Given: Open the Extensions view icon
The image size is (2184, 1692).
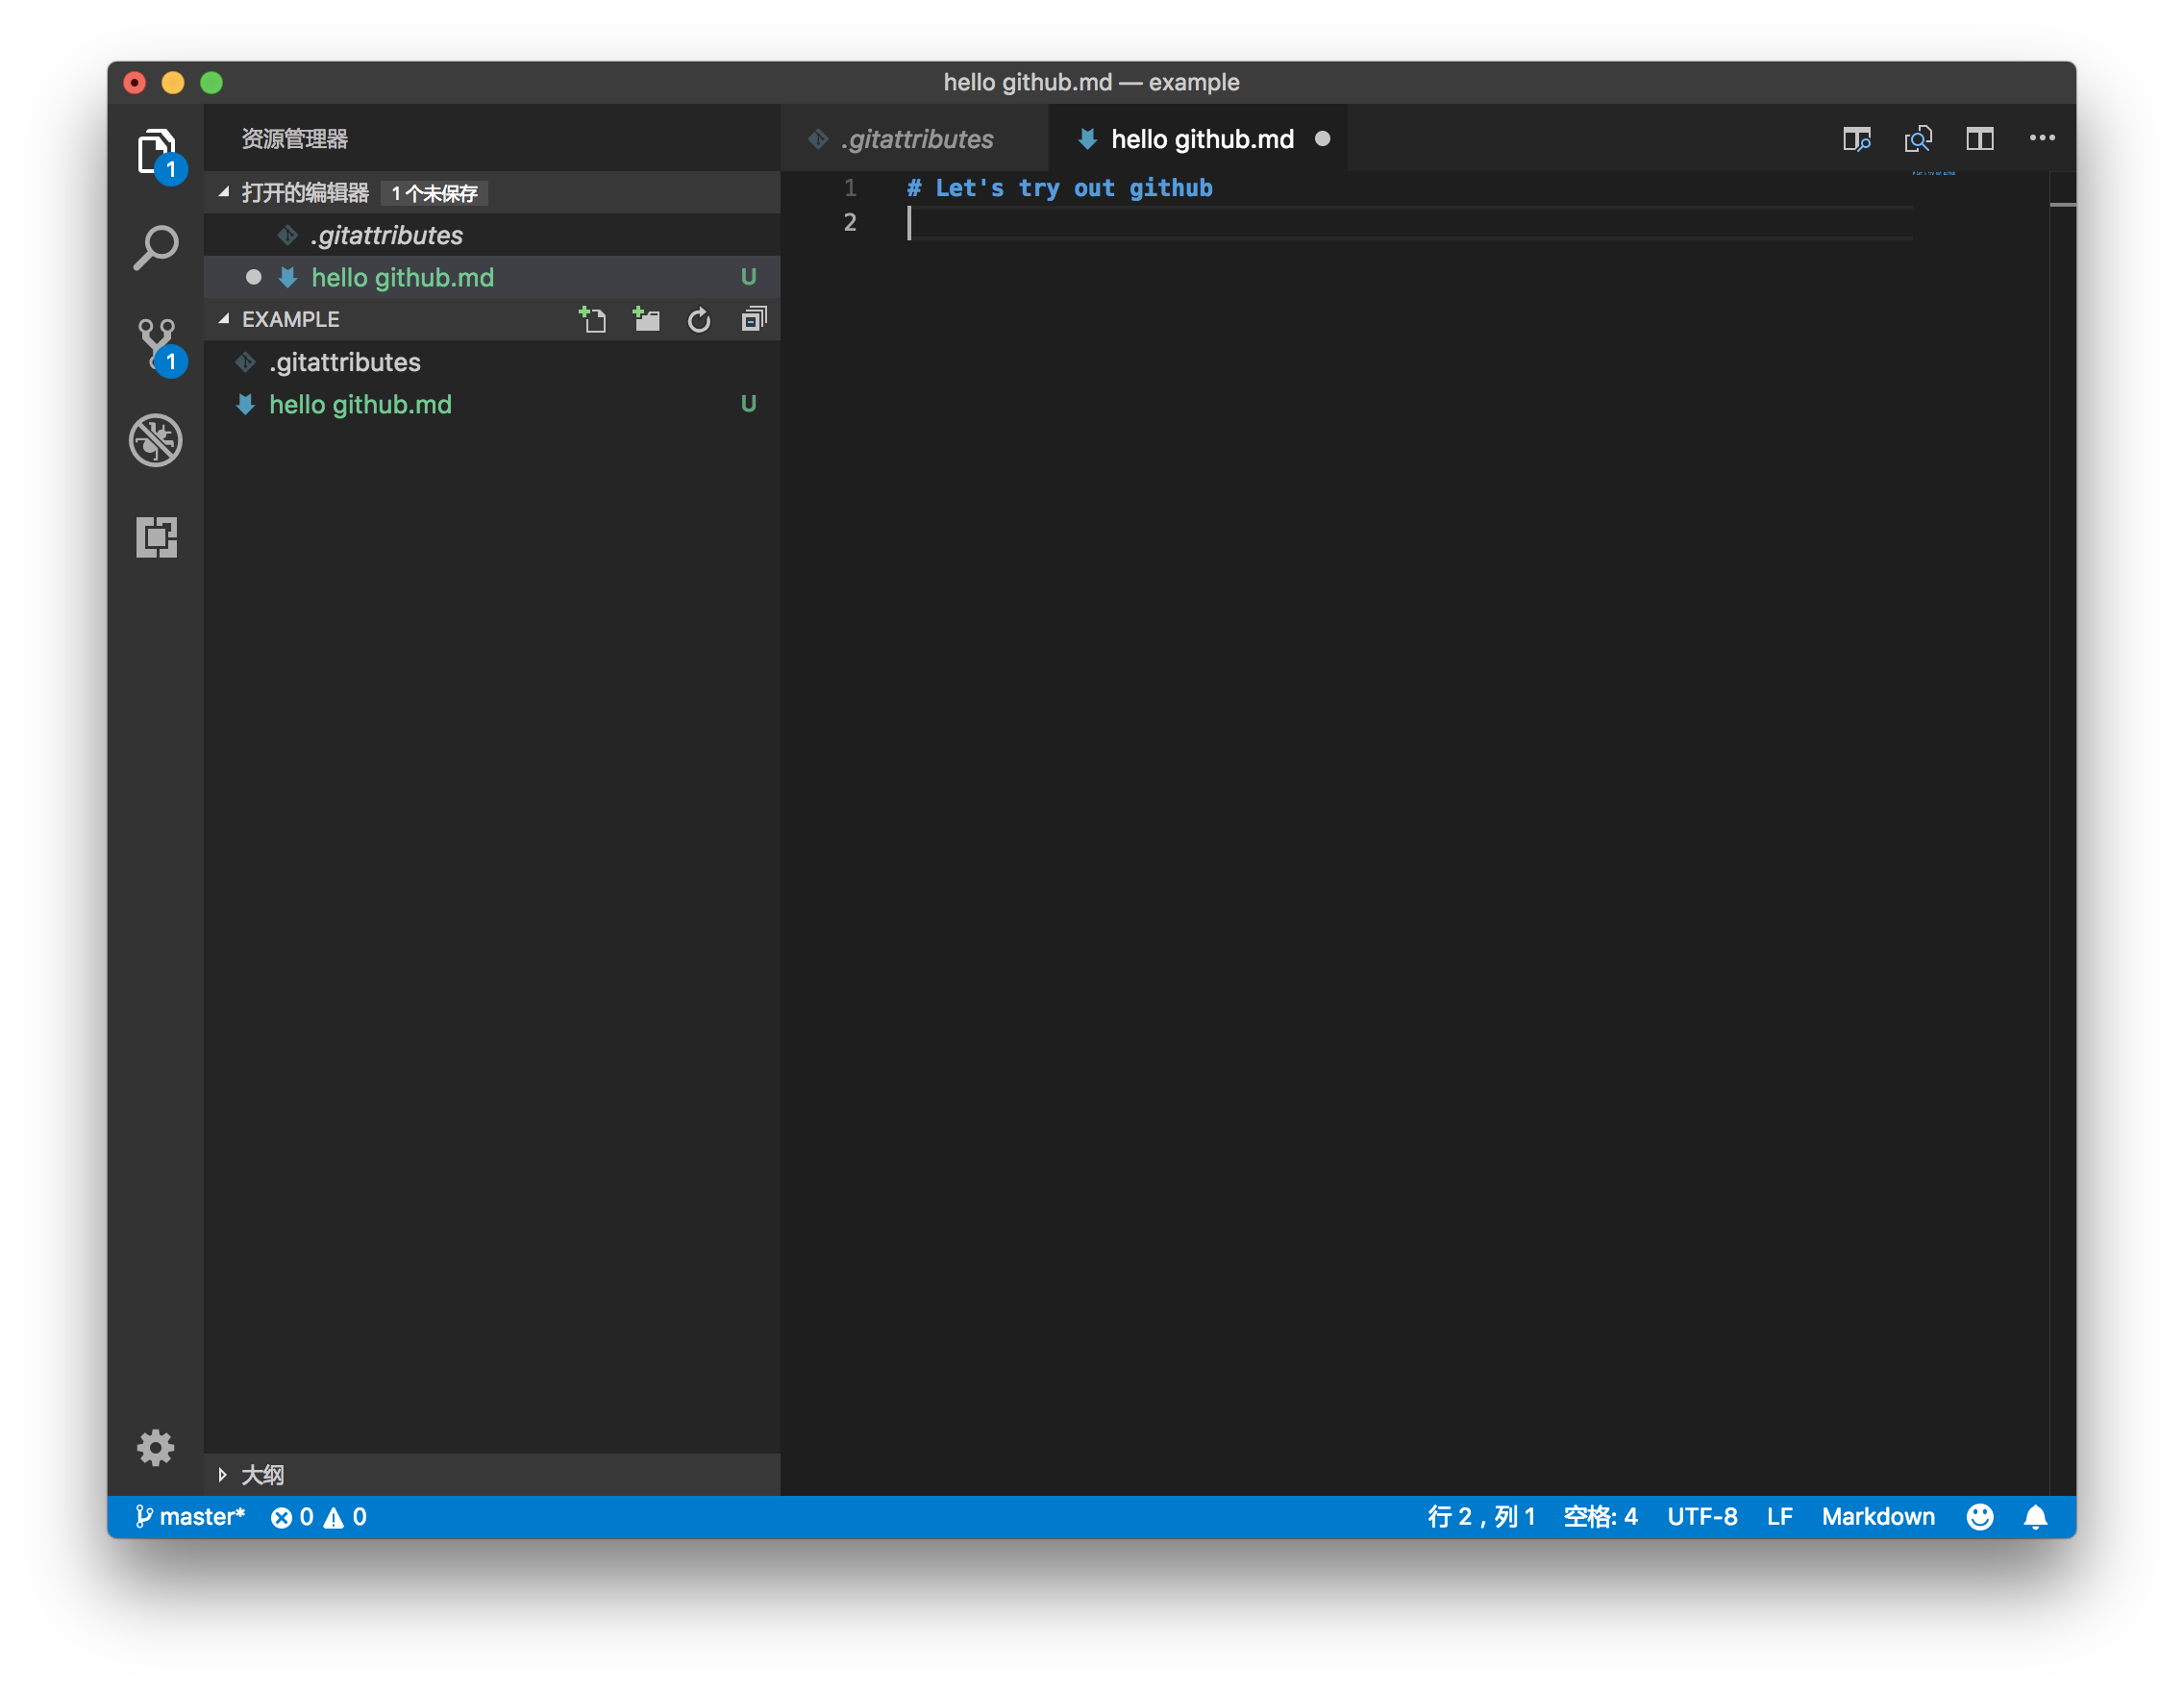Looking at the screenshot, I should click(156, 537).
